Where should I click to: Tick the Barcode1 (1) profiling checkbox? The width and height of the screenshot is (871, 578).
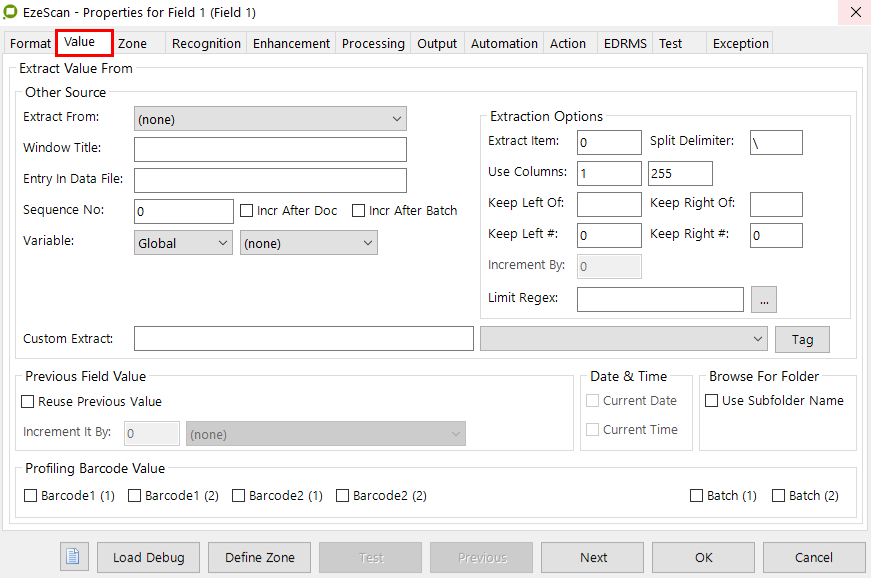coord(31,496)
